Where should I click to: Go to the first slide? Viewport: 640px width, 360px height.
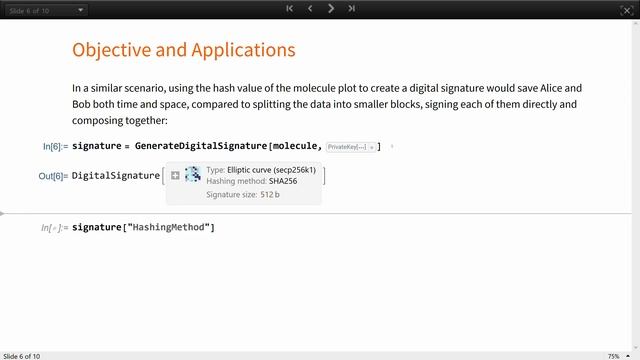[289, 9]
